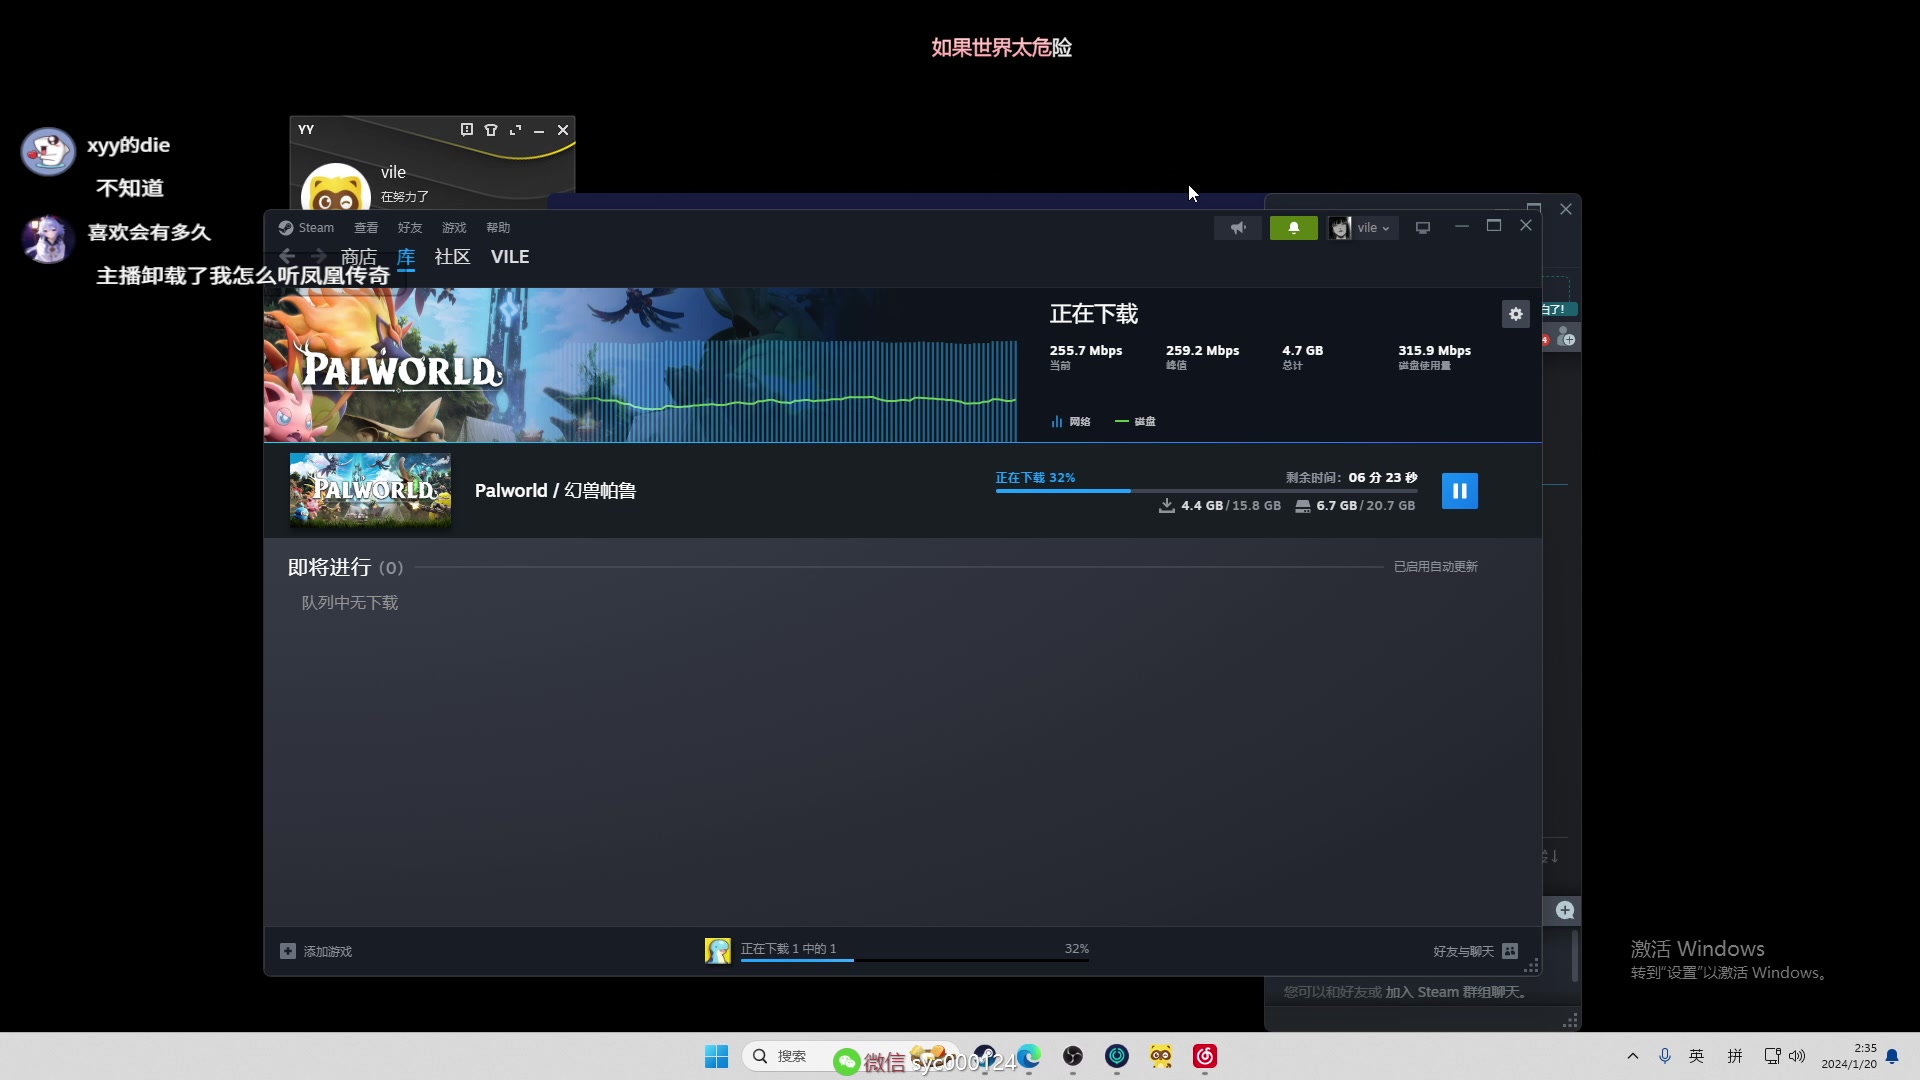
Task: Click 添加游戏 at bottom left
Action: pos(316,951)
